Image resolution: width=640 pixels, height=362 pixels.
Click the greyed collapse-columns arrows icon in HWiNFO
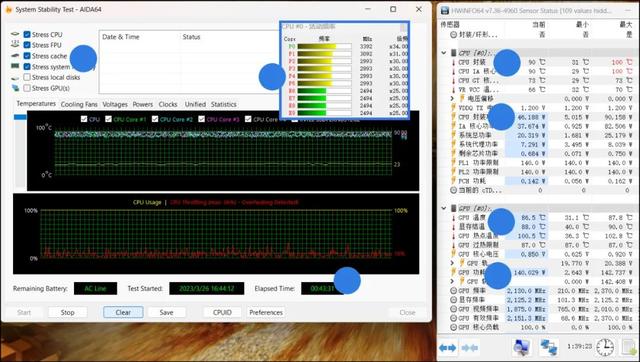click(469, 348)
